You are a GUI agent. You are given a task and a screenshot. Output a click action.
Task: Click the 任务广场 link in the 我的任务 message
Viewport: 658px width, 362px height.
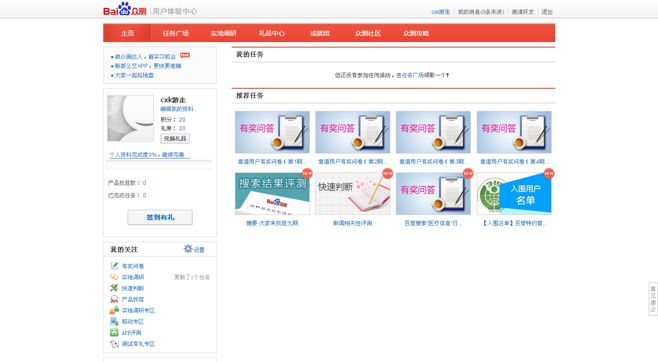tap(413, 75)
